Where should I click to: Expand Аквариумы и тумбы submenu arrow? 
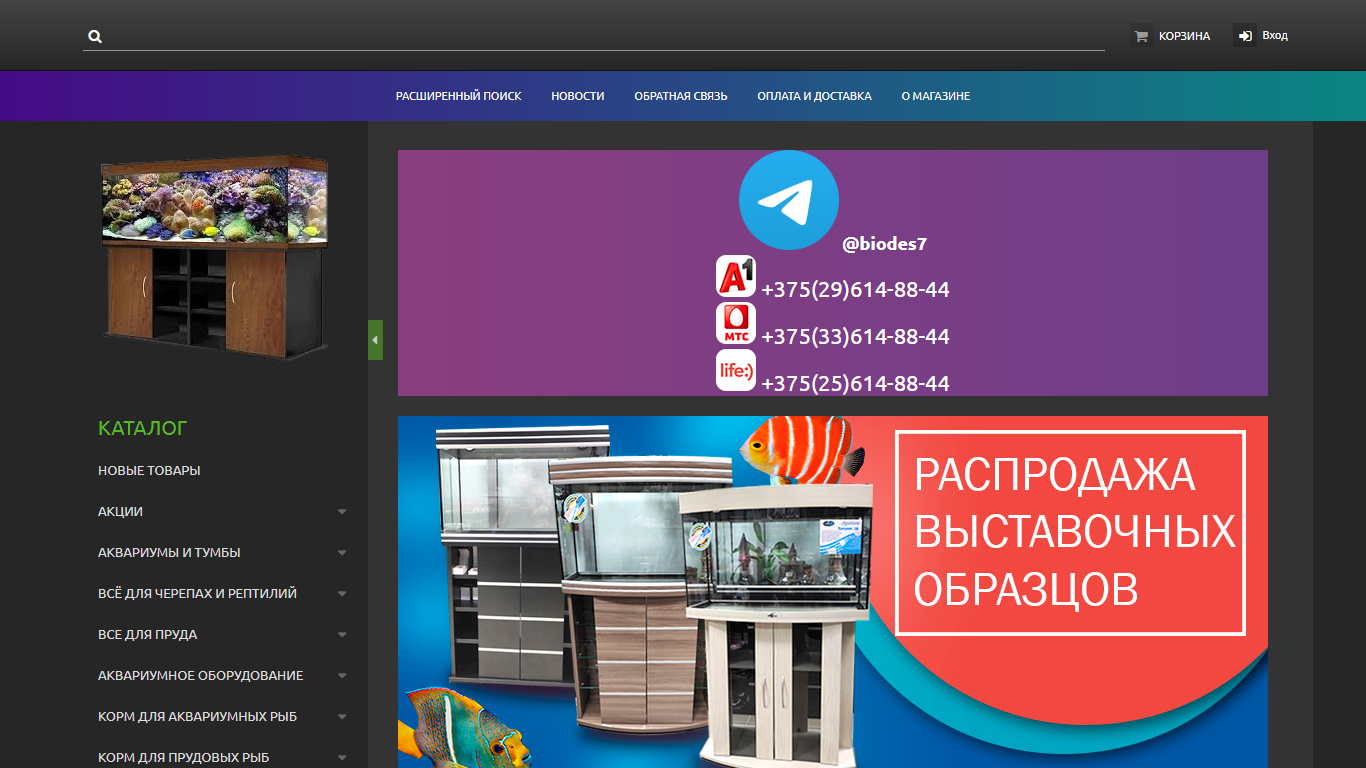342,552
